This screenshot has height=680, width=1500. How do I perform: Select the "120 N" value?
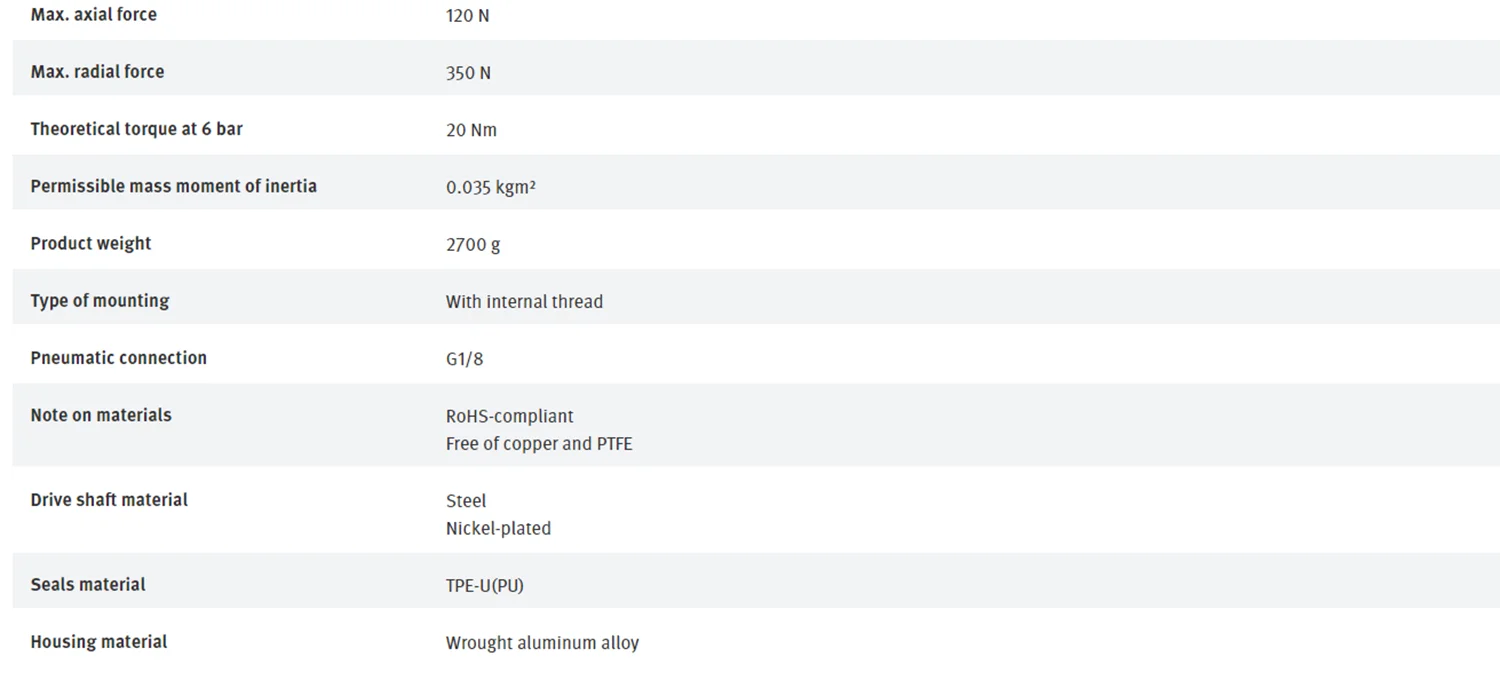[467, 16]
